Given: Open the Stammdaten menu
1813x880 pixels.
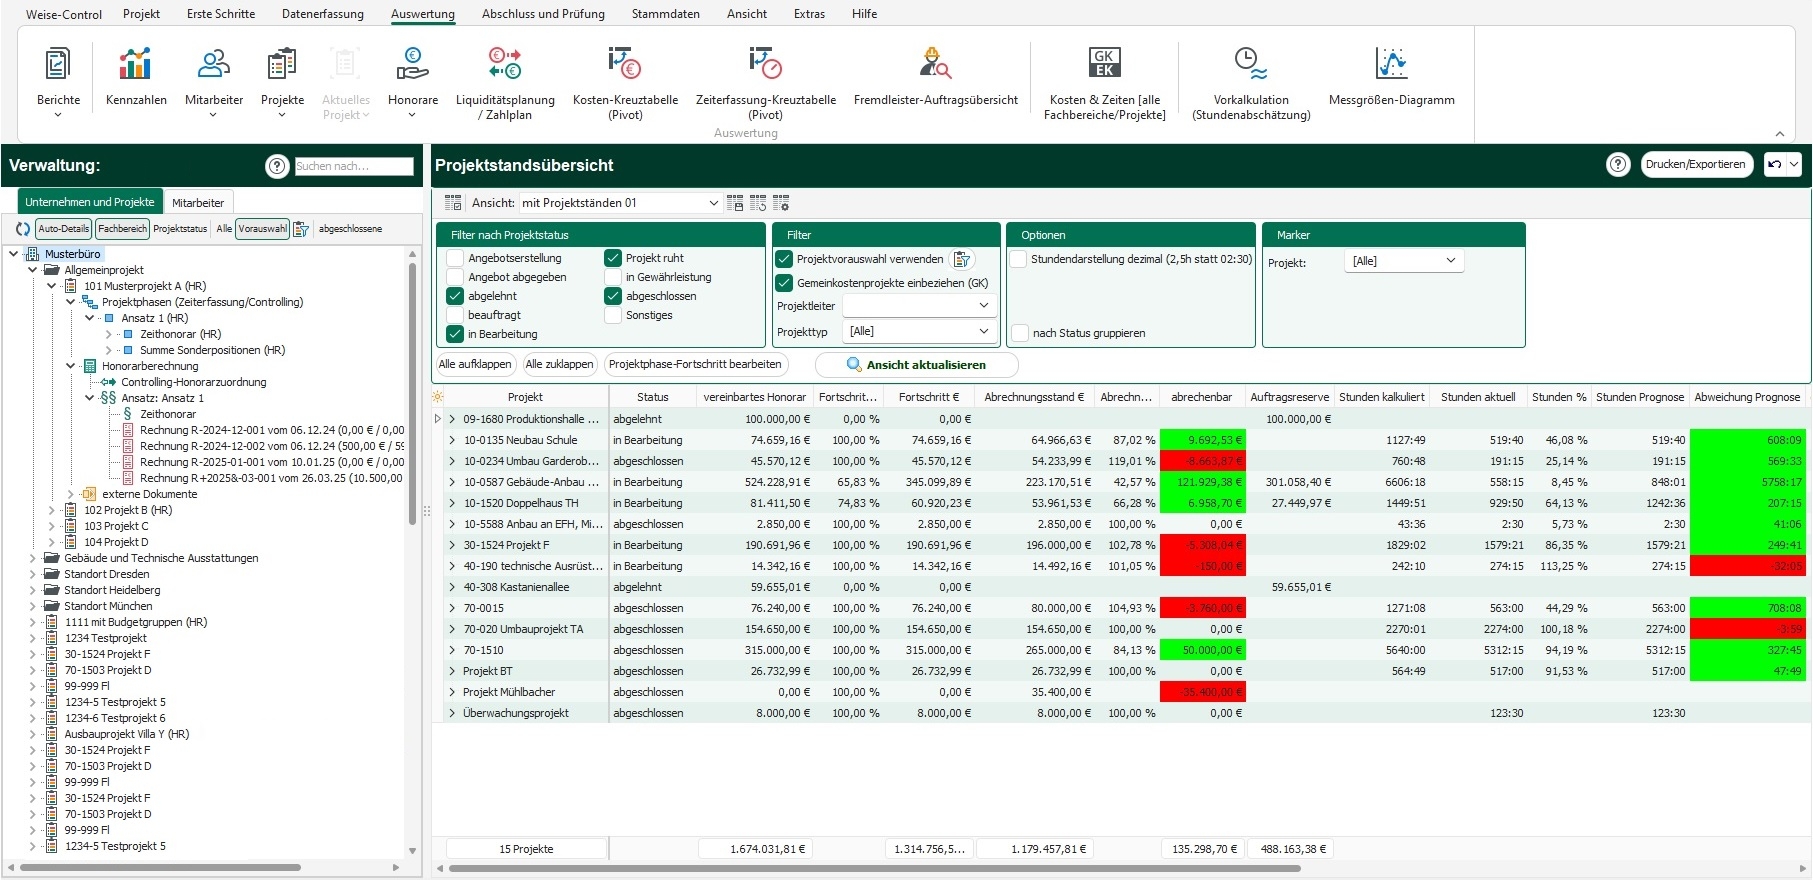Looking at the screenshot, I should click(x=665, y=14).
